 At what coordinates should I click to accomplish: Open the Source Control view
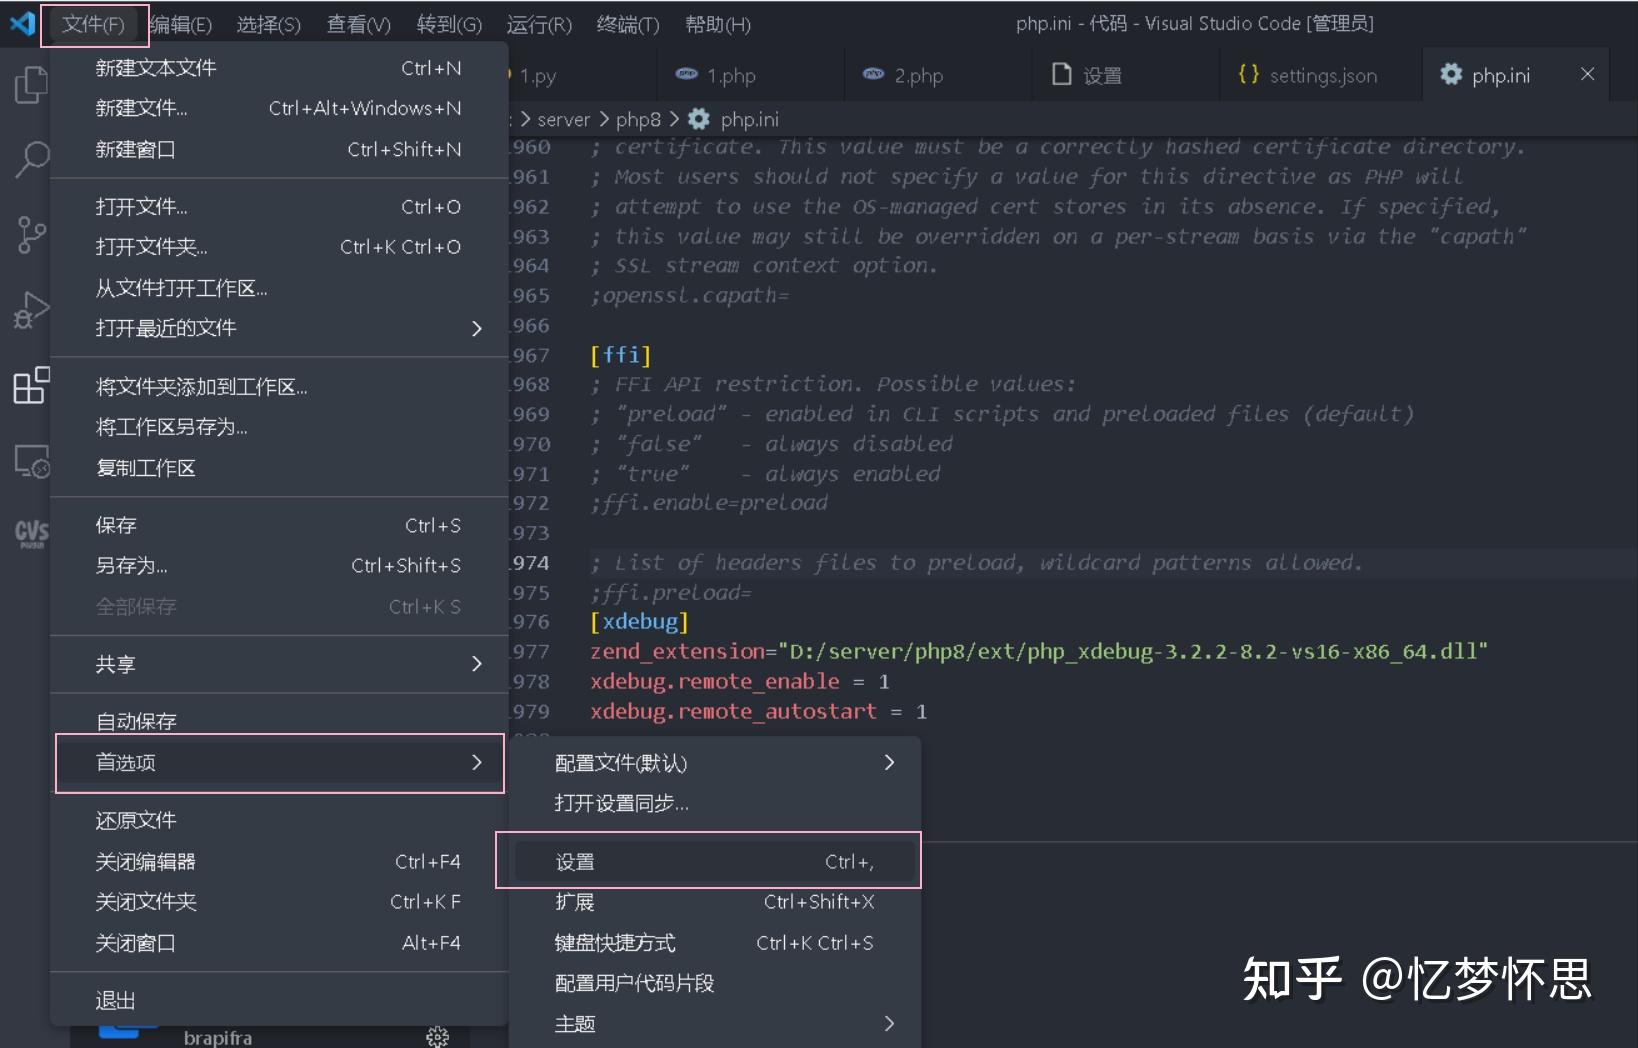(30, 235)
